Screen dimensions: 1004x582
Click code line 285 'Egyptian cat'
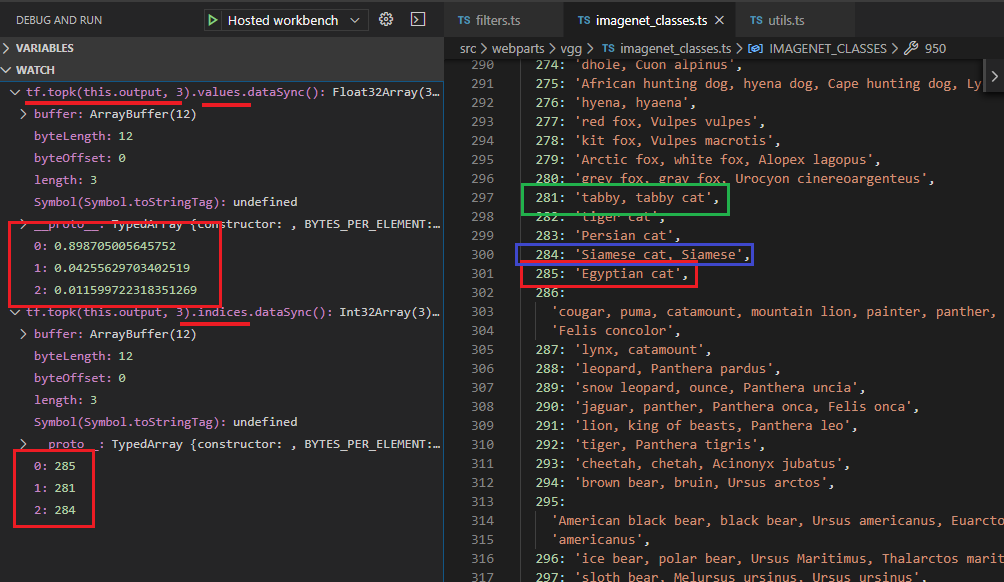612,274
